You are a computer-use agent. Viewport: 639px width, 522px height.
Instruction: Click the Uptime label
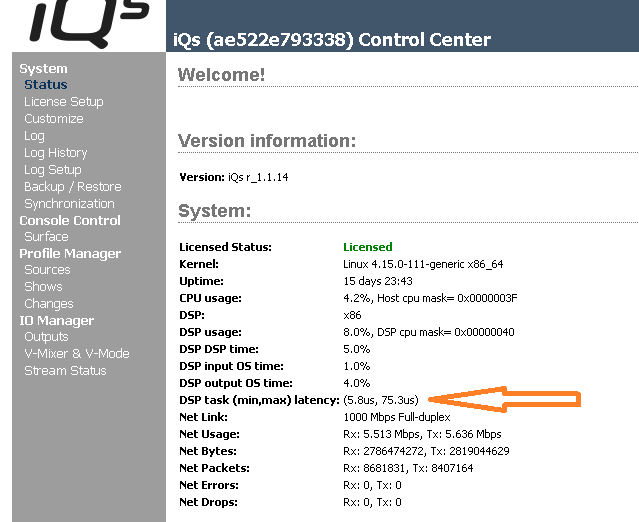(x=201, y=281)
